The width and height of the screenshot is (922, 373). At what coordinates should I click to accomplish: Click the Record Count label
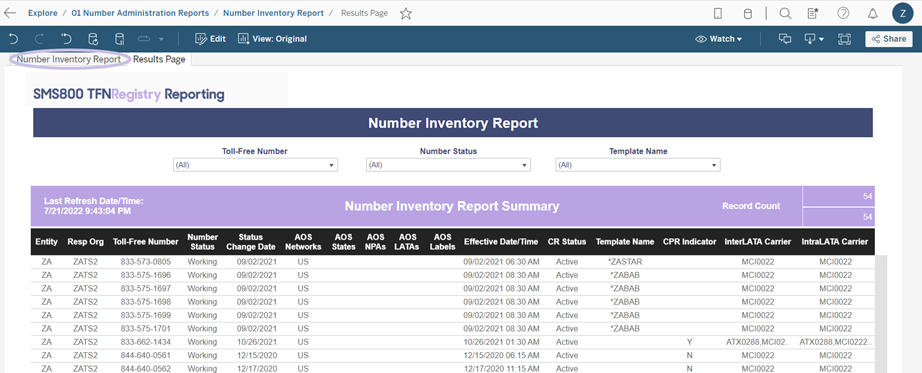tap(751, 206)
